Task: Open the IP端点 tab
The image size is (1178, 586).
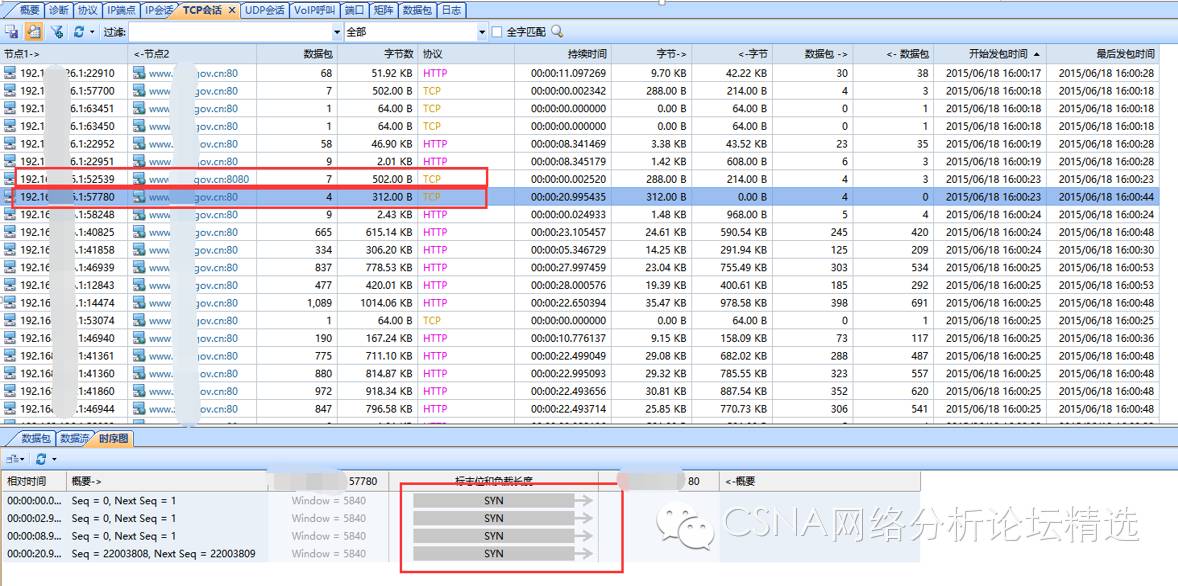Action: pos(122,11)
